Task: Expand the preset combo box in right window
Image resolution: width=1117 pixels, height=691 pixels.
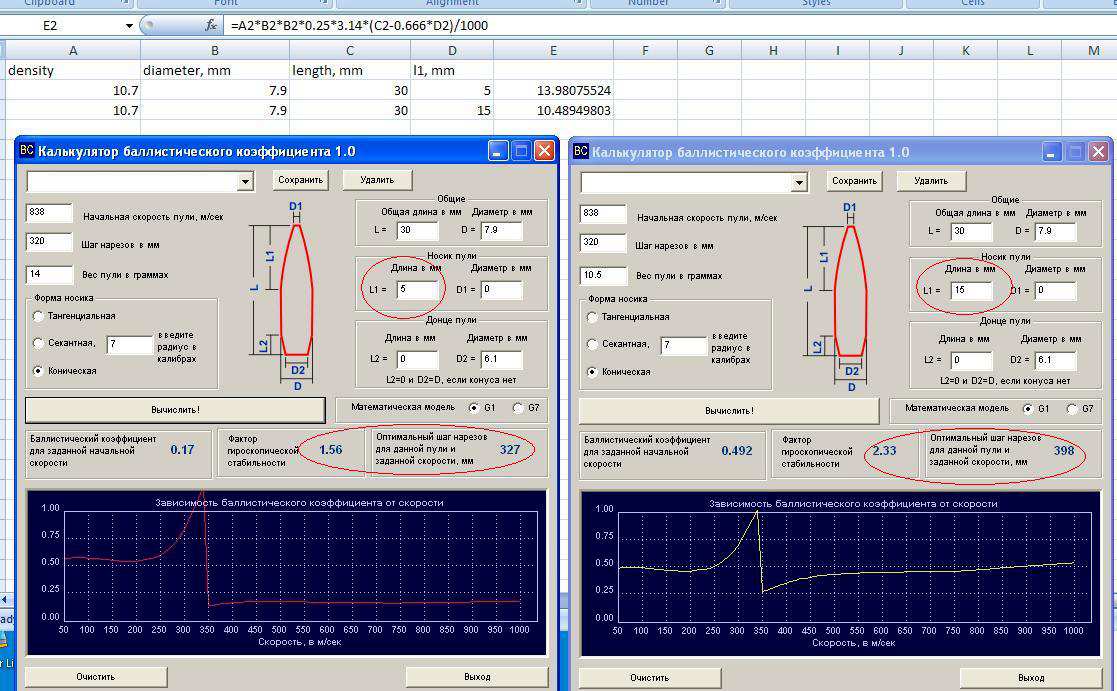Action: (799, 183)
